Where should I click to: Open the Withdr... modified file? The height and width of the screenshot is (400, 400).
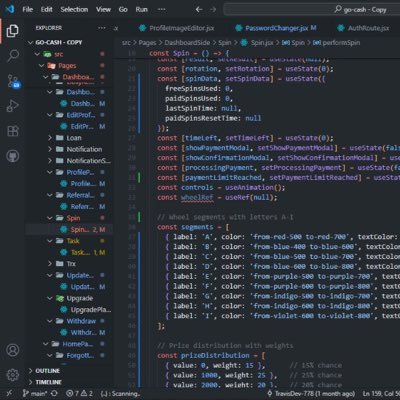[x=69, y=332]
